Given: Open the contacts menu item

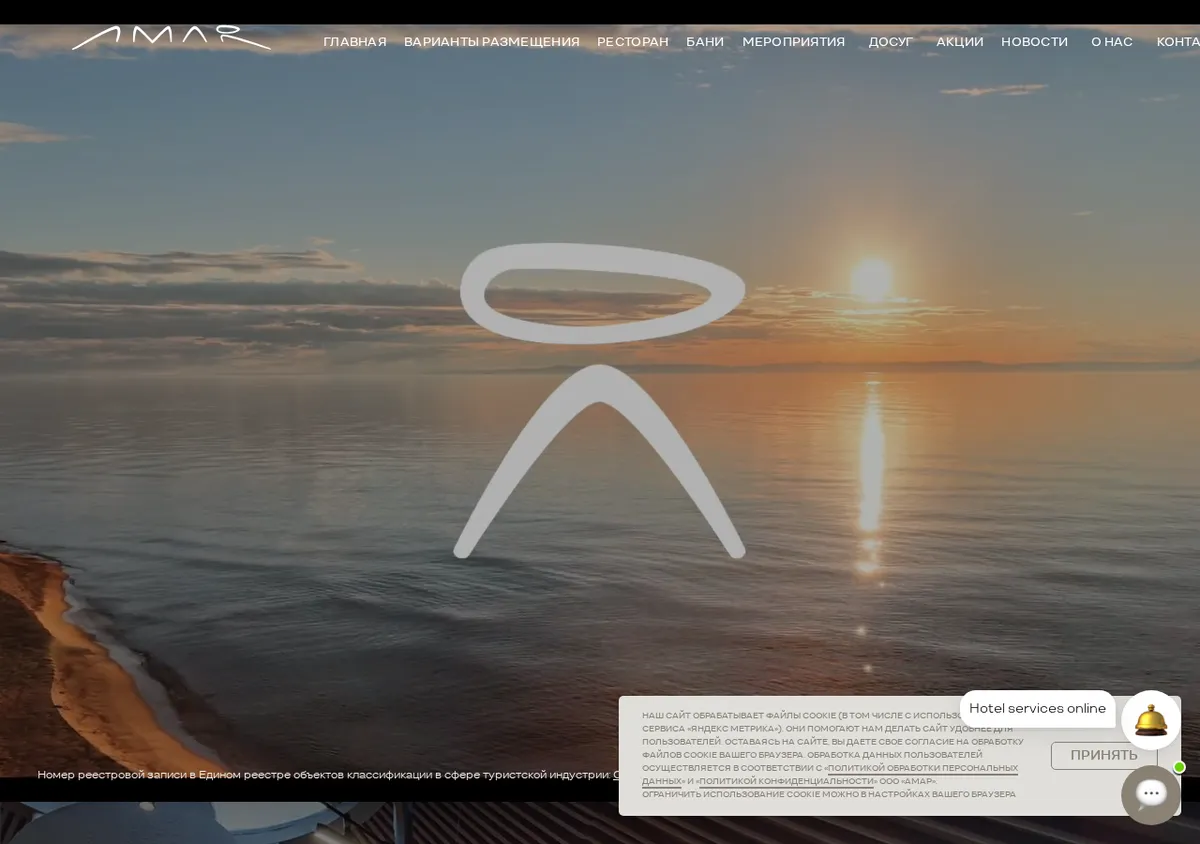Looking at the screenshot, I should (1178, 42).
